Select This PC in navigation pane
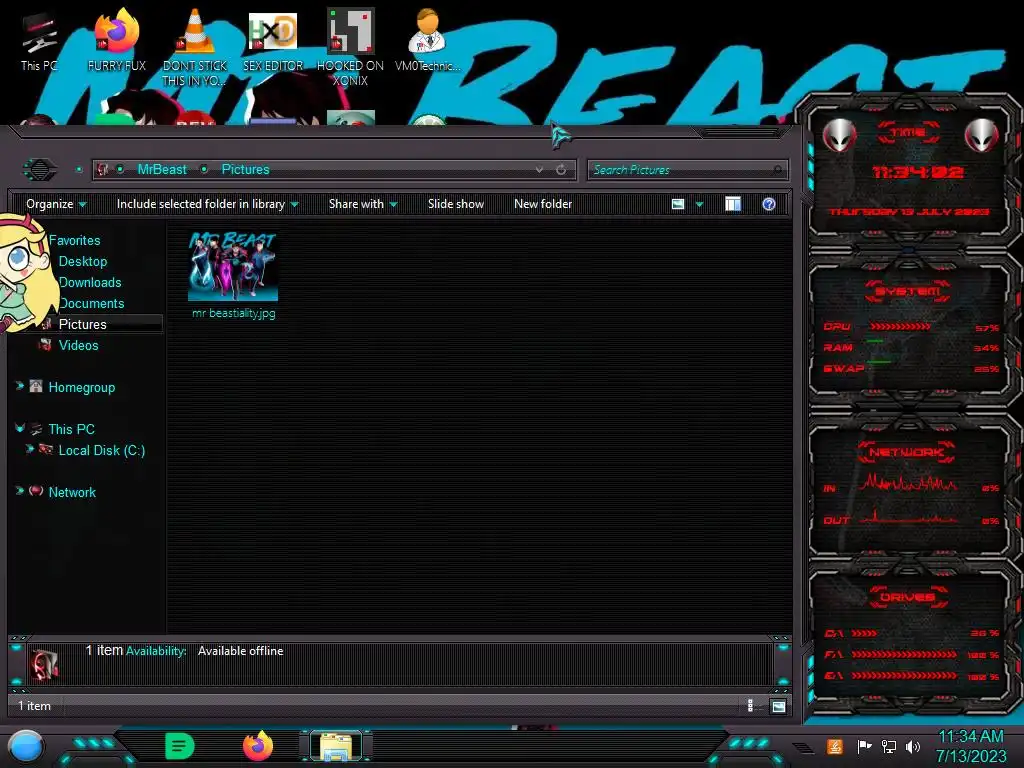The width and height of the screenshot is (1024, 768). [x=71, y=429]
